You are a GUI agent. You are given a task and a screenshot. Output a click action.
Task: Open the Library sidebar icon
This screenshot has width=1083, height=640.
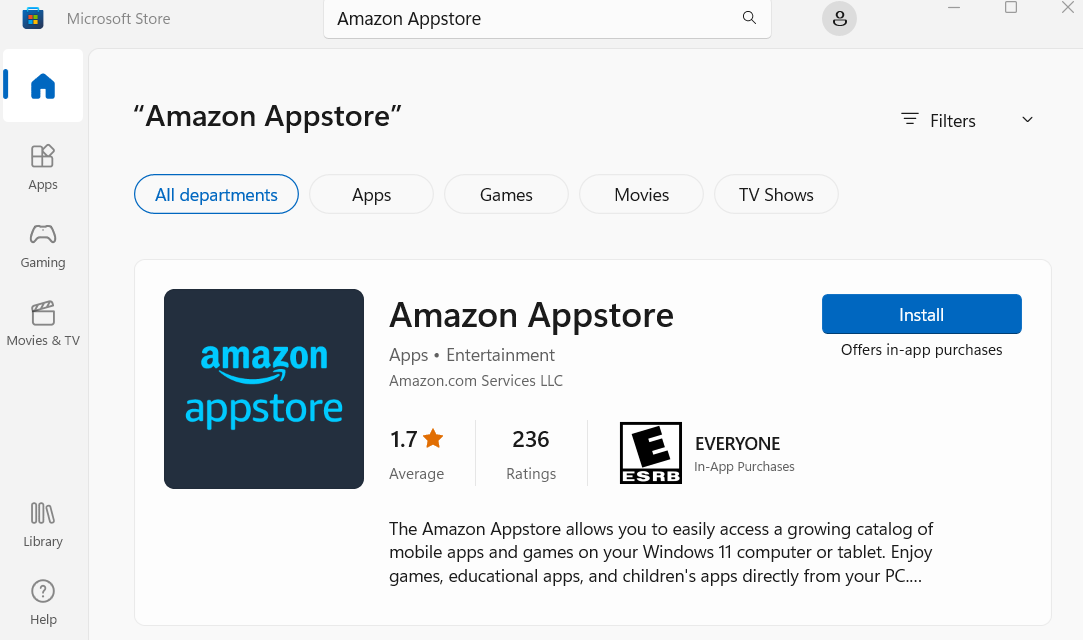pyautogui.click(x=43, y=525)
